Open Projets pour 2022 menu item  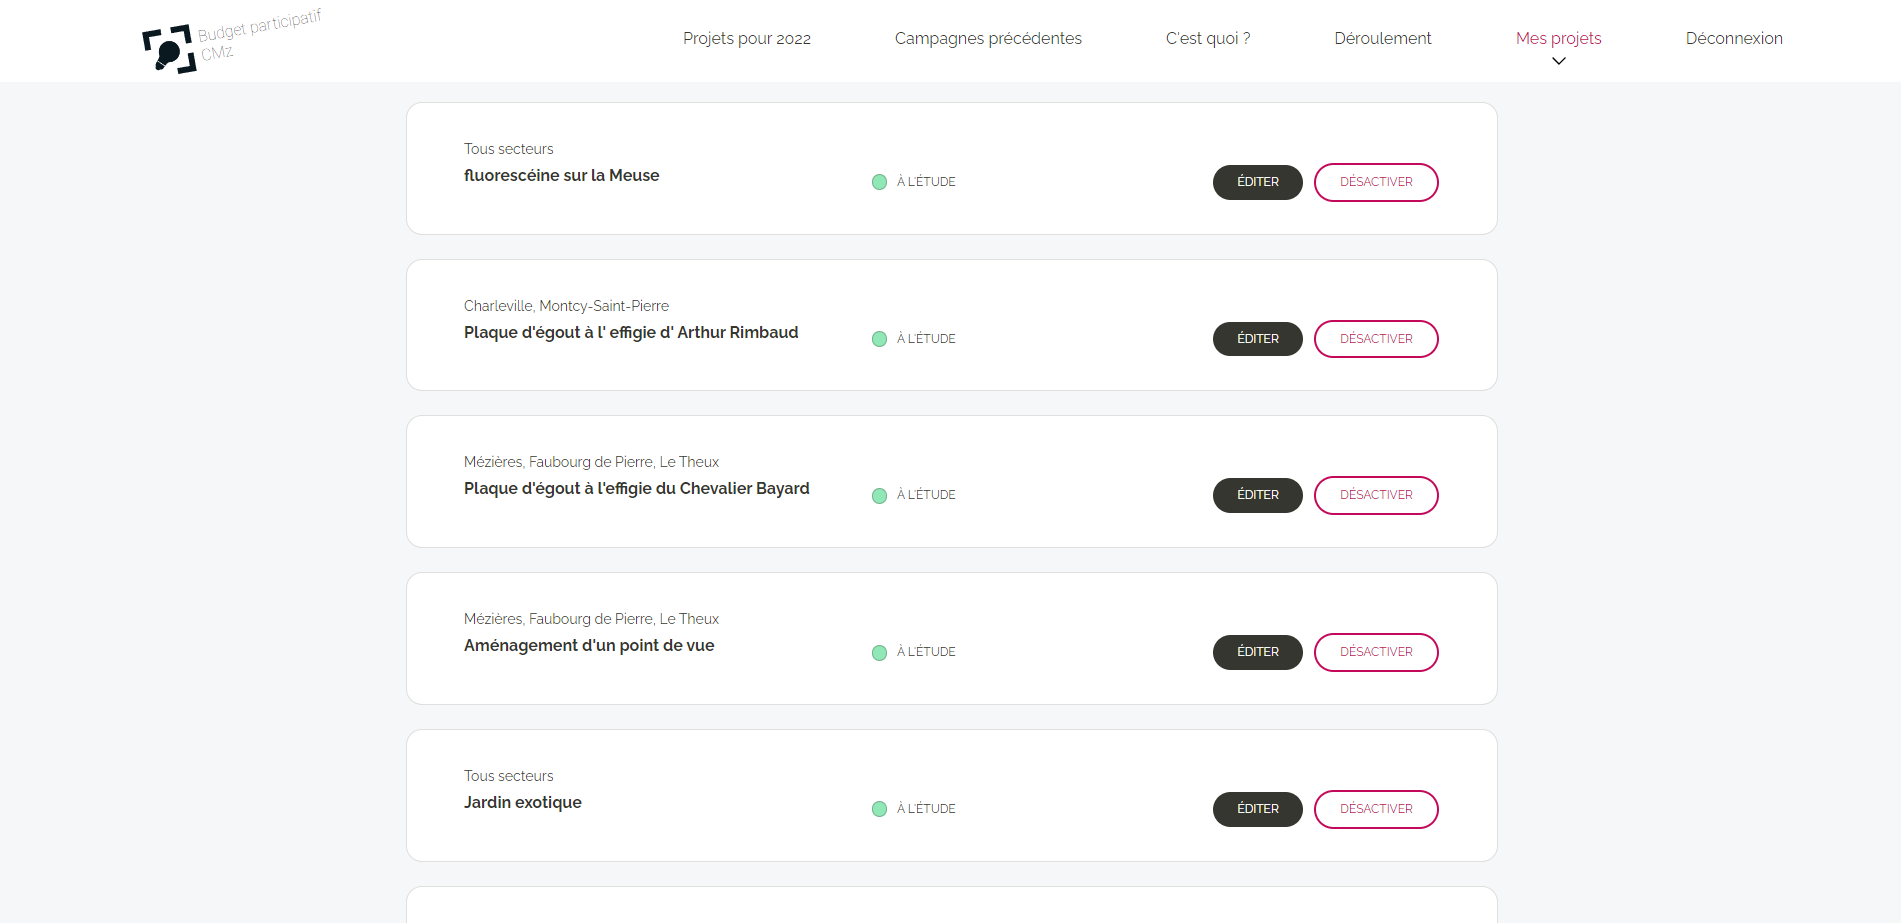pos(746,38)
